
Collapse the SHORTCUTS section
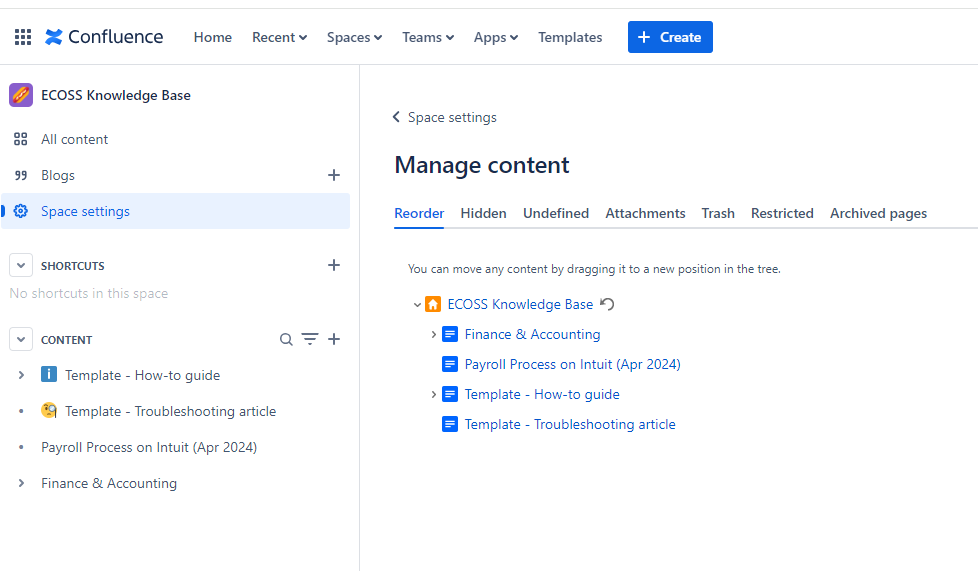click(21, 265)
